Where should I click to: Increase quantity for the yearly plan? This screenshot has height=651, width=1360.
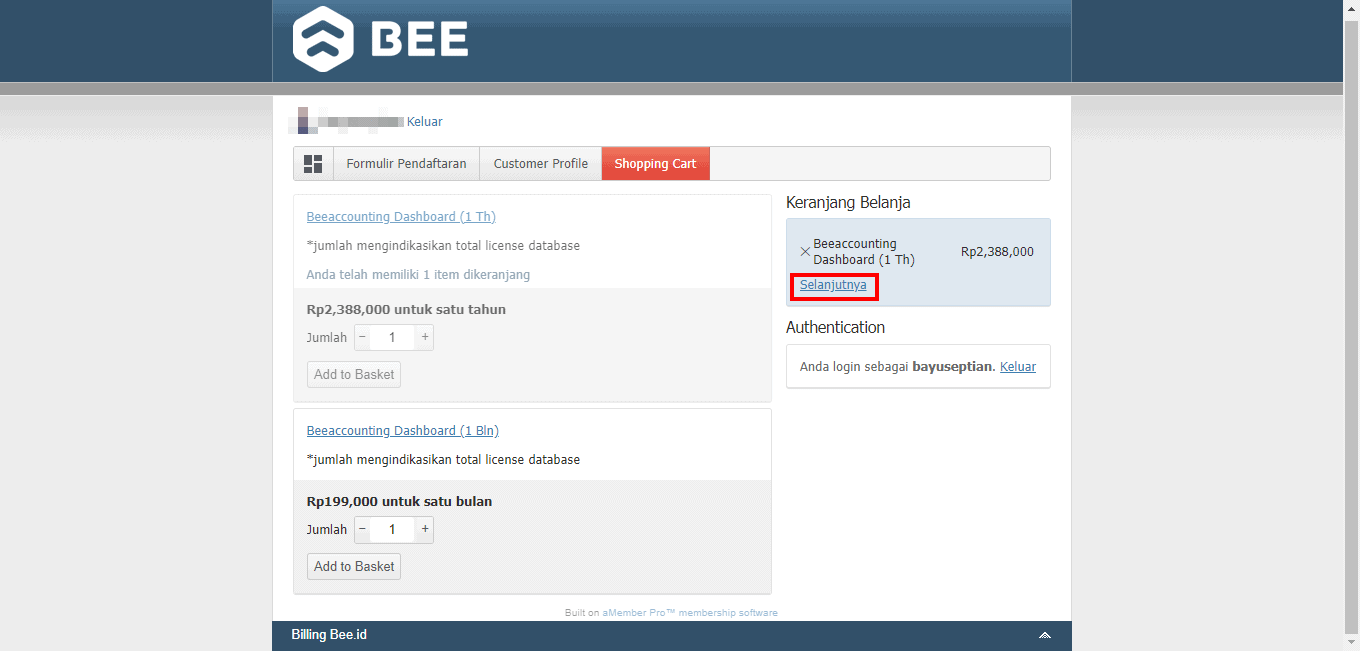[x=425, y=337]
